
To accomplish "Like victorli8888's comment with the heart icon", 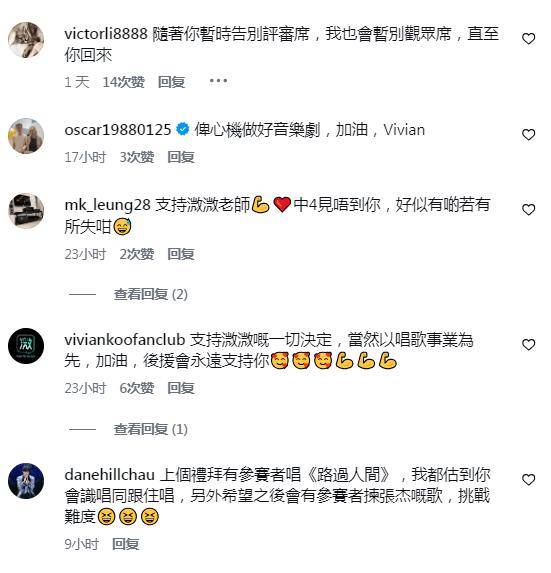I will pos(528,39).
